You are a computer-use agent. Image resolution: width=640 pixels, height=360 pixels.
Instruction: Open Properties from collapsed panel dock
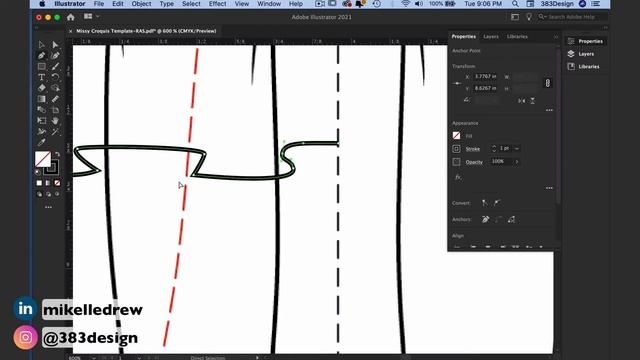[585, 41]
